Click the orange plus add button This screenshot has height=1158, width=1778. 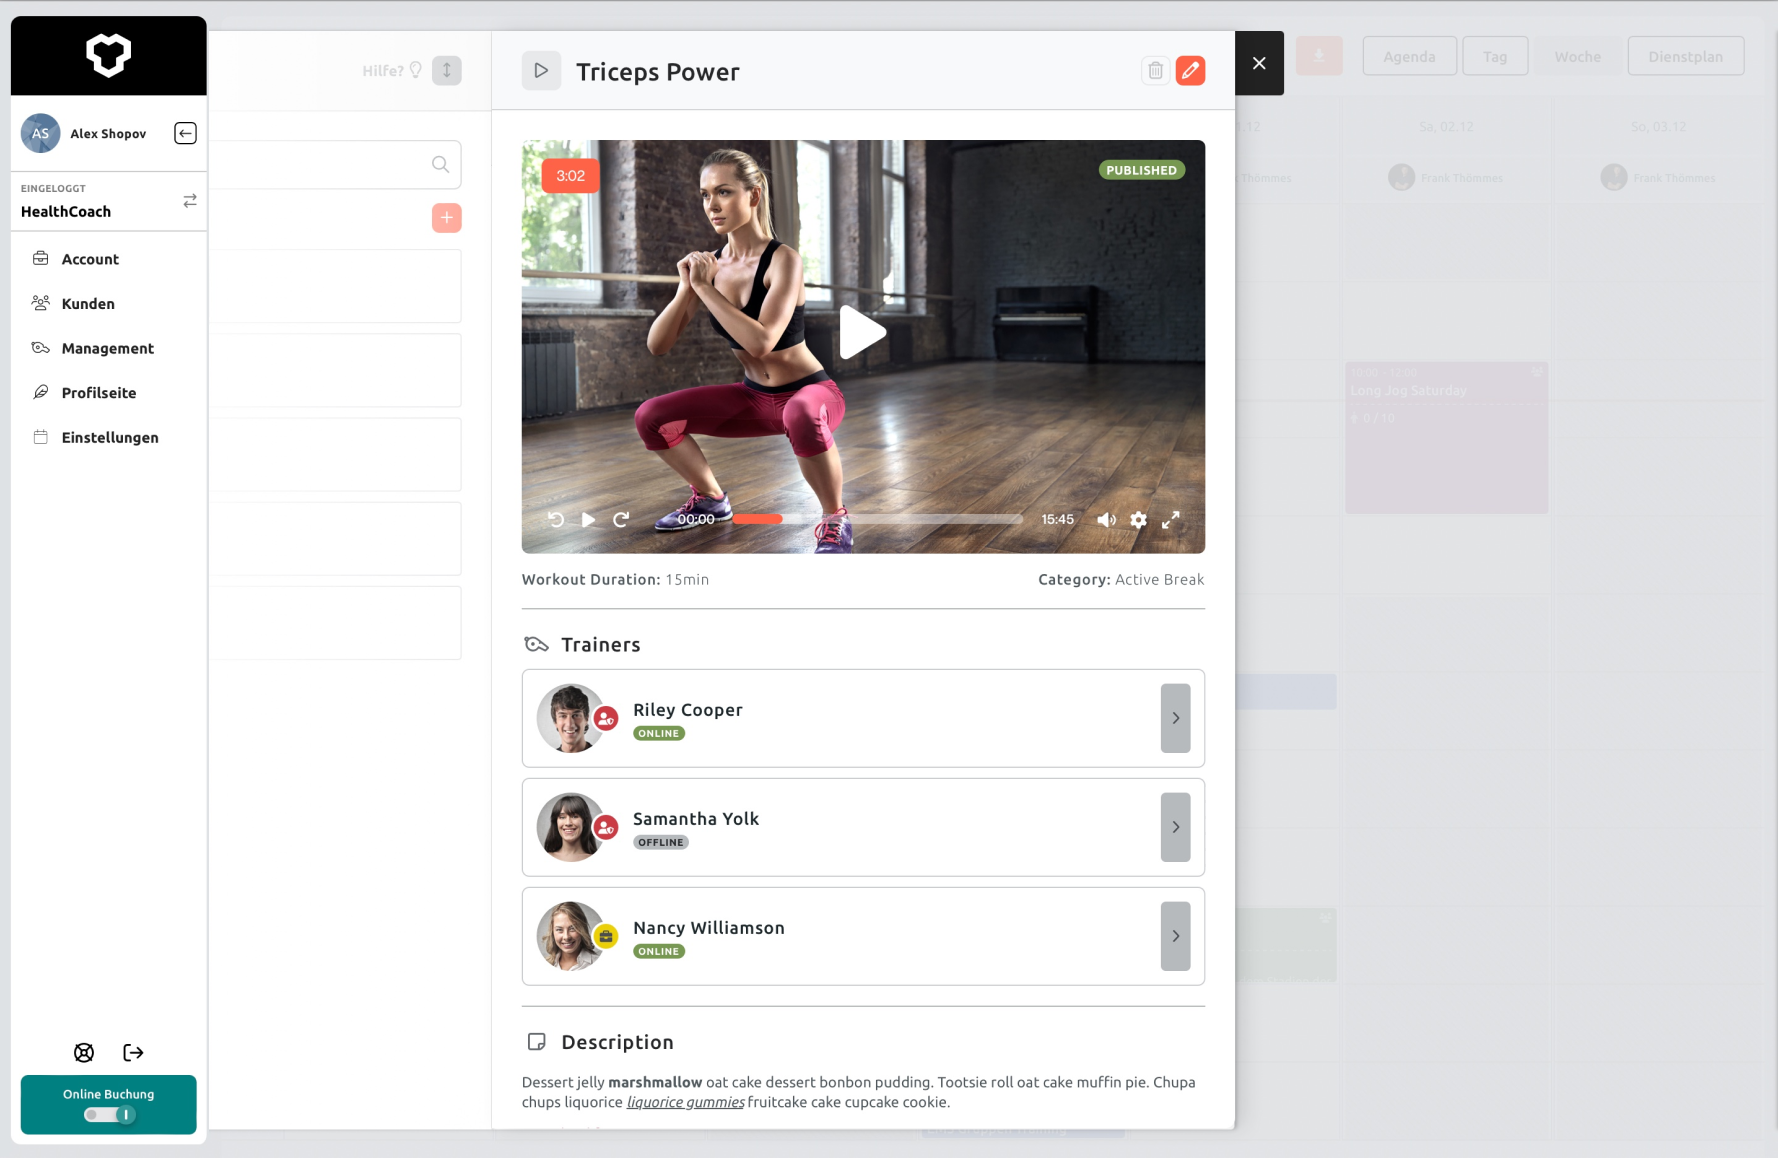coord(447,217)
